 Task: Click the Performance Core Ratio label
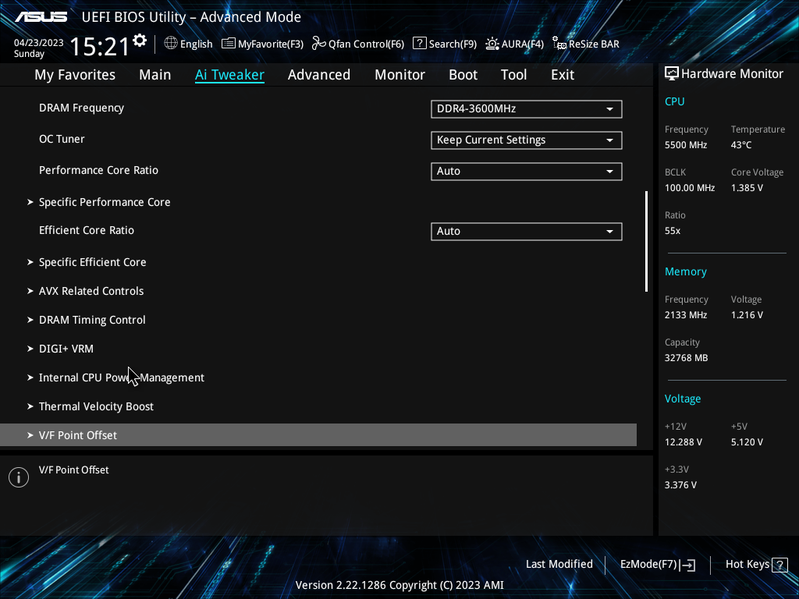click(x=98, y=170)
